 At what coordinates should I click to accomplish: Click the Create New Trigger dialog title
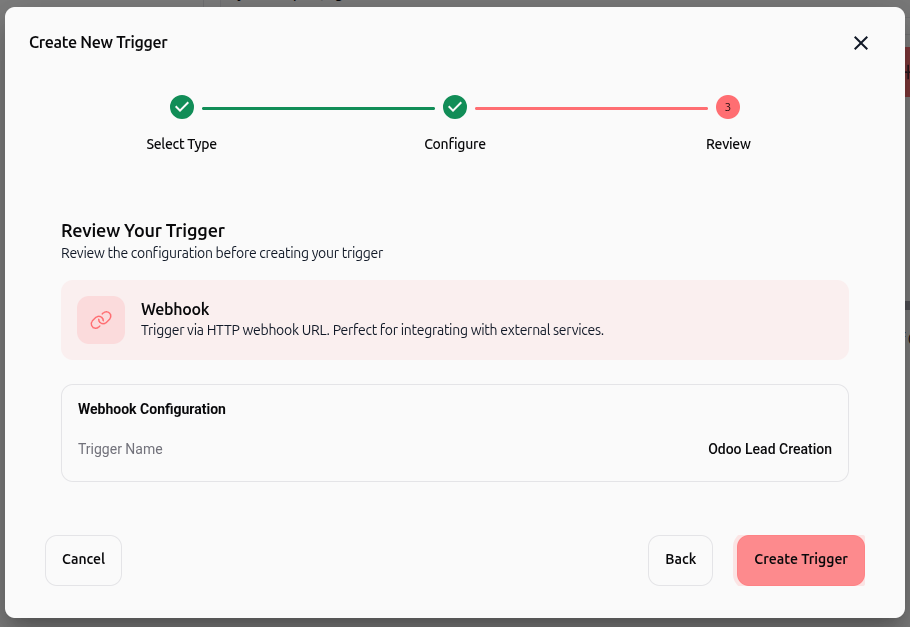click(98, 42)
